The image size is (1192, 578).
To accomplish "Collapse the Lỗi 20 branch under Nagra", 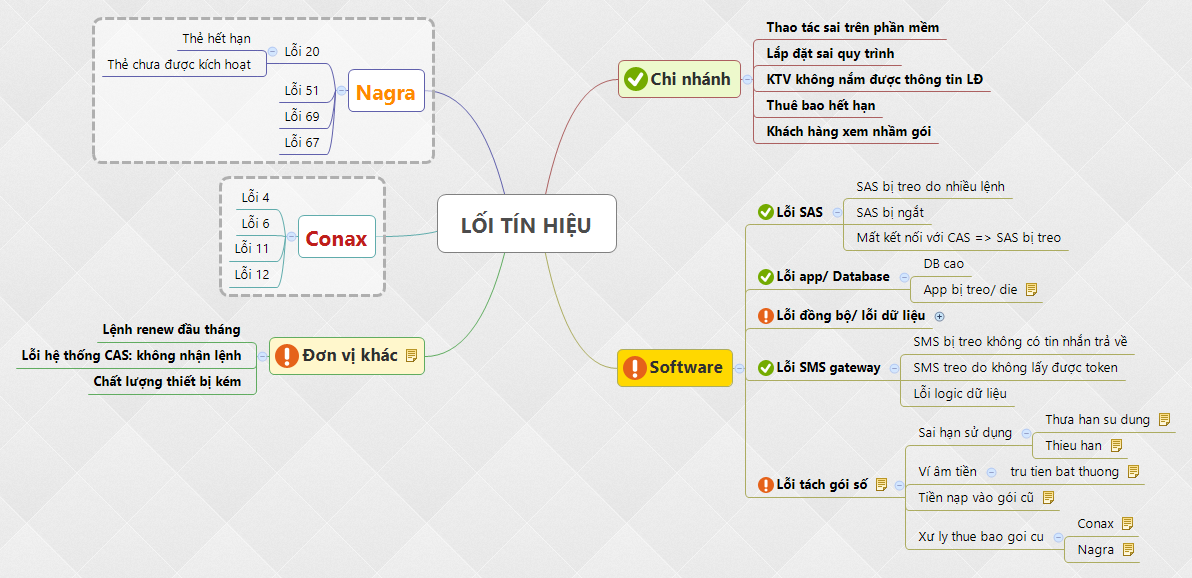I will pos(272,51).
